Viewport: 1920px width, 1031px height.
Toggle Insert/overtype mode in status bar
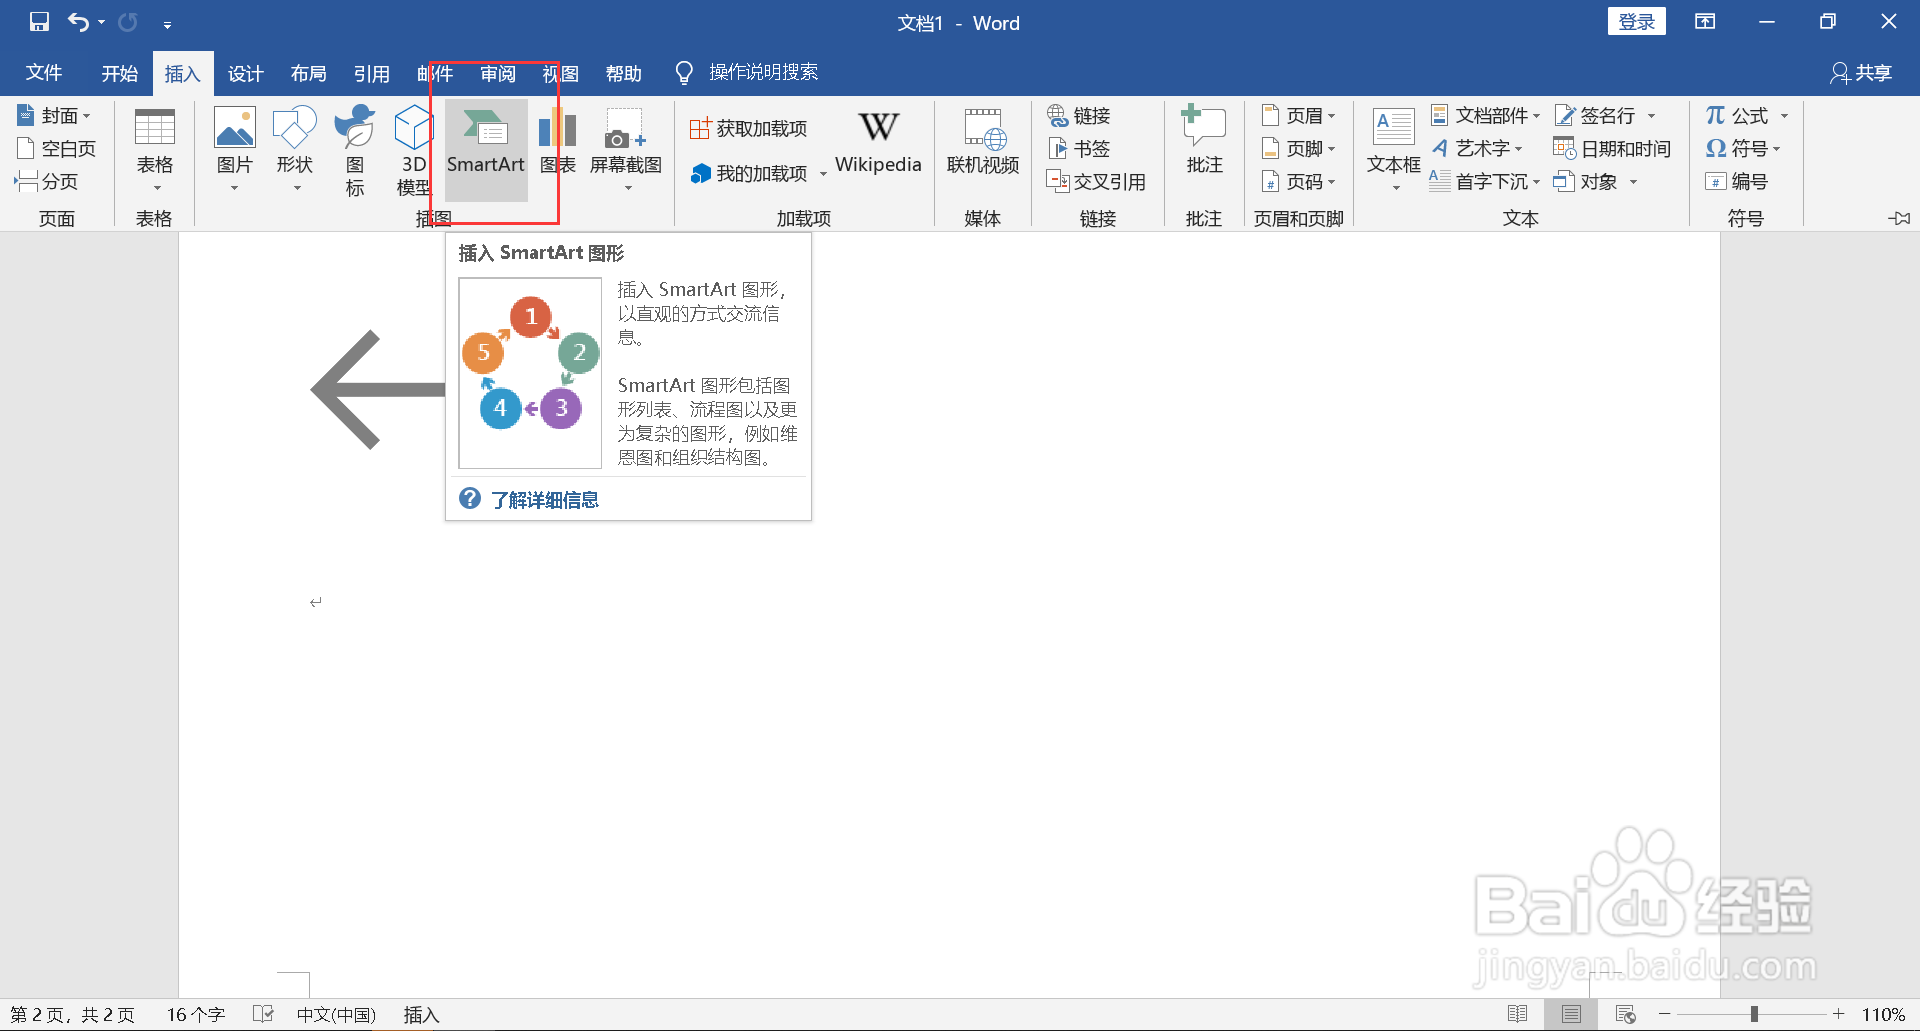pyautogui.click(x=421, y=1014)
